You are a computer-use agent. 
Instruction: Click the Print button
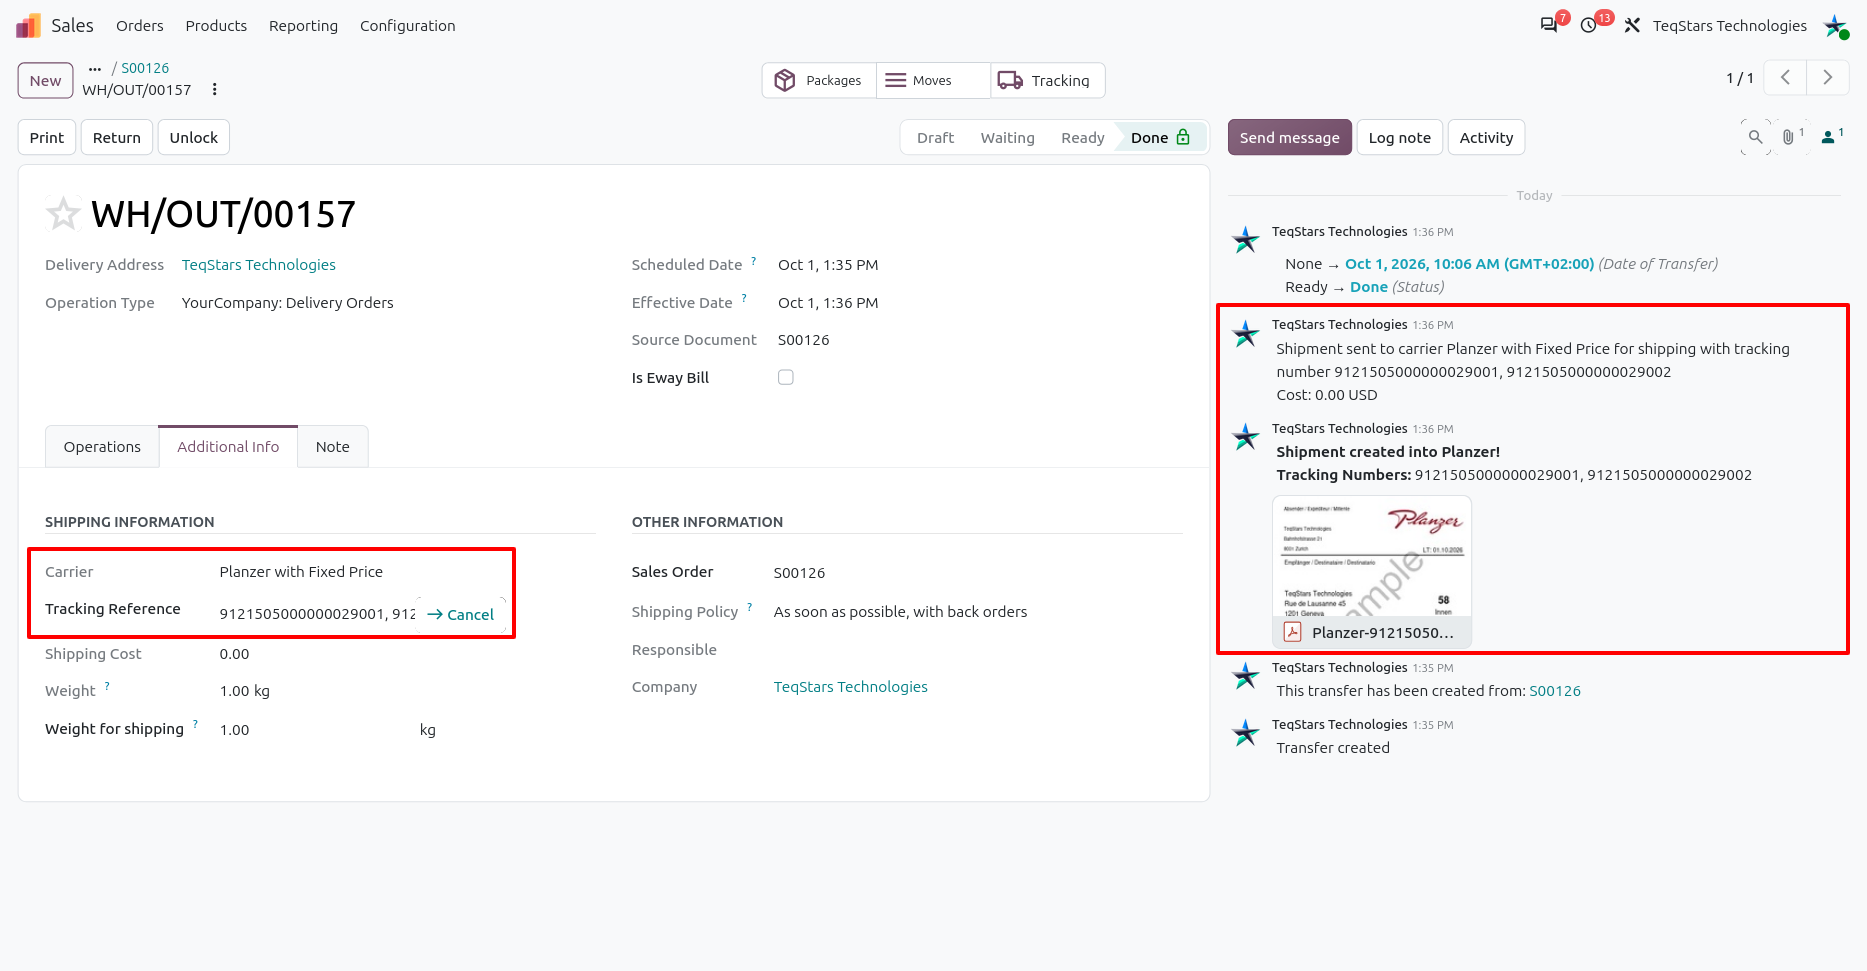click(x=47, y=138)
